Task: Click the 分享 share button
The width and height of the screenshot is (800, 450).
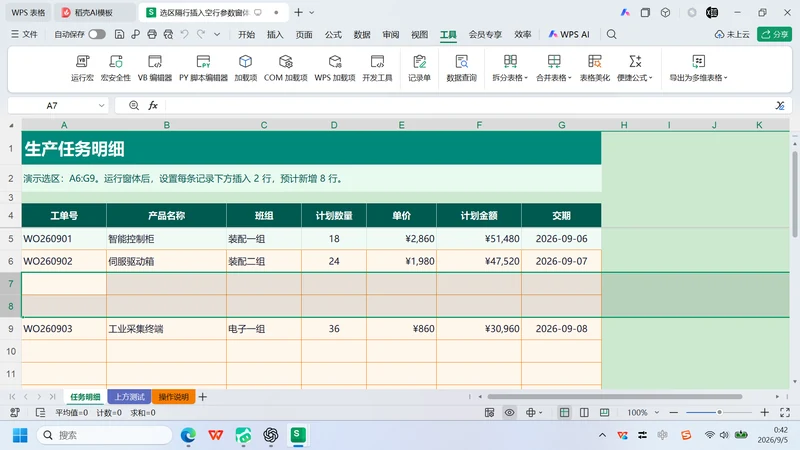Action: click(774, 34)
